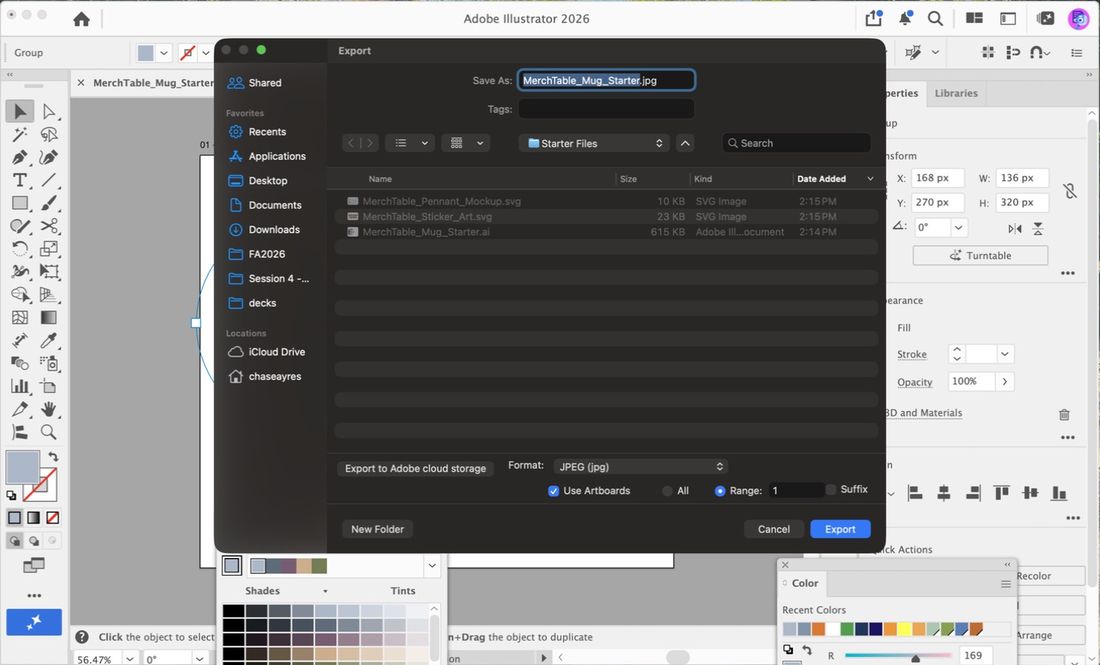Set paint mode to Gradient
This screenshot has height=665, width=1100.
[34, 518]
